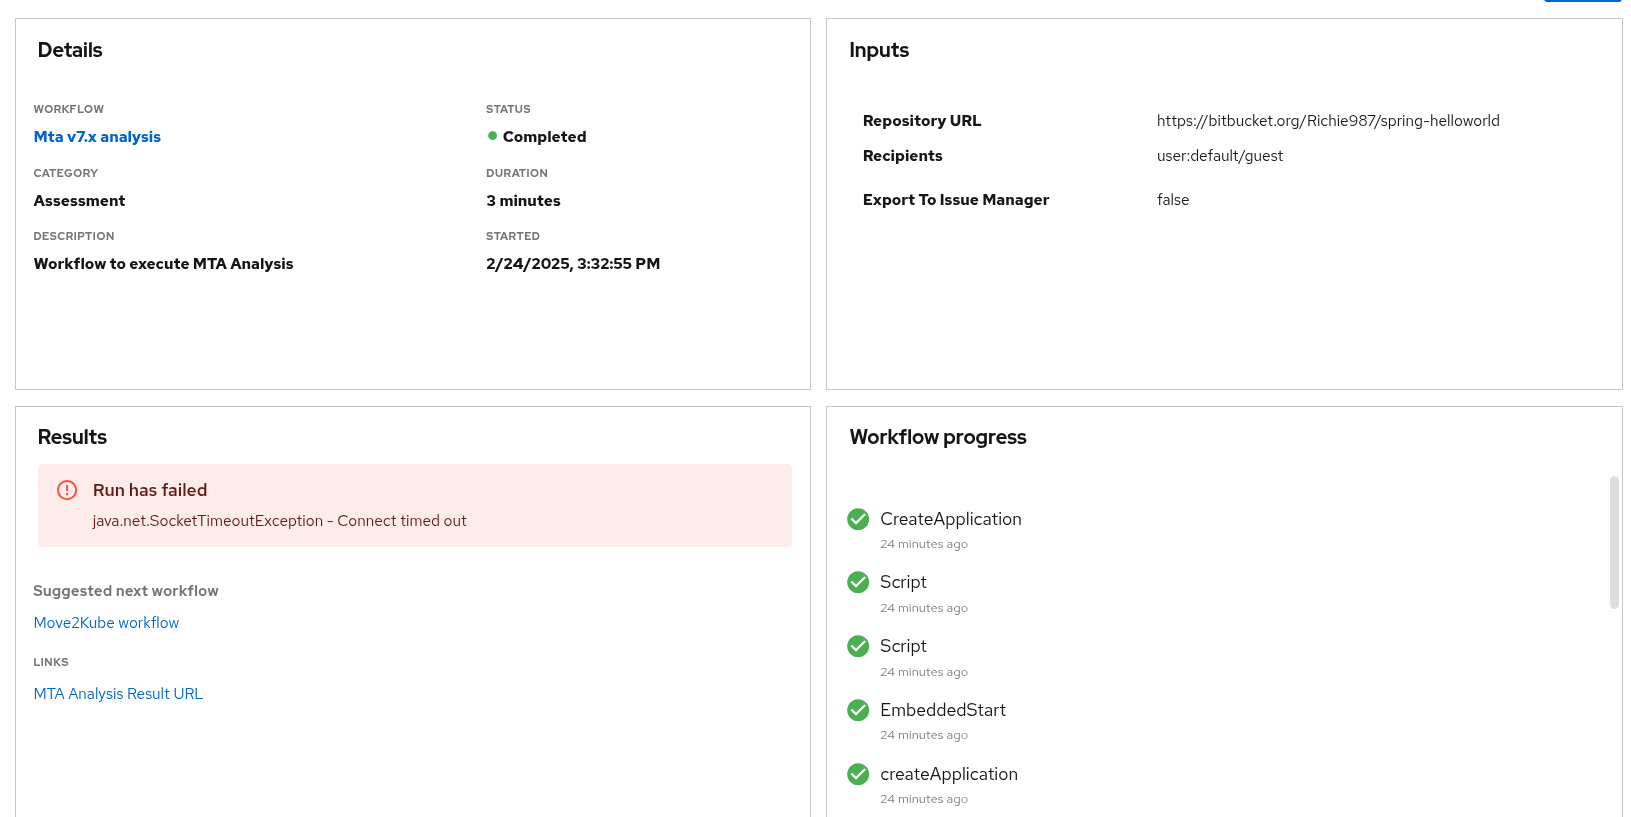Click the EmbeddedStart step label
Viewport: 1631px width, 817px height.
point(942,710)
